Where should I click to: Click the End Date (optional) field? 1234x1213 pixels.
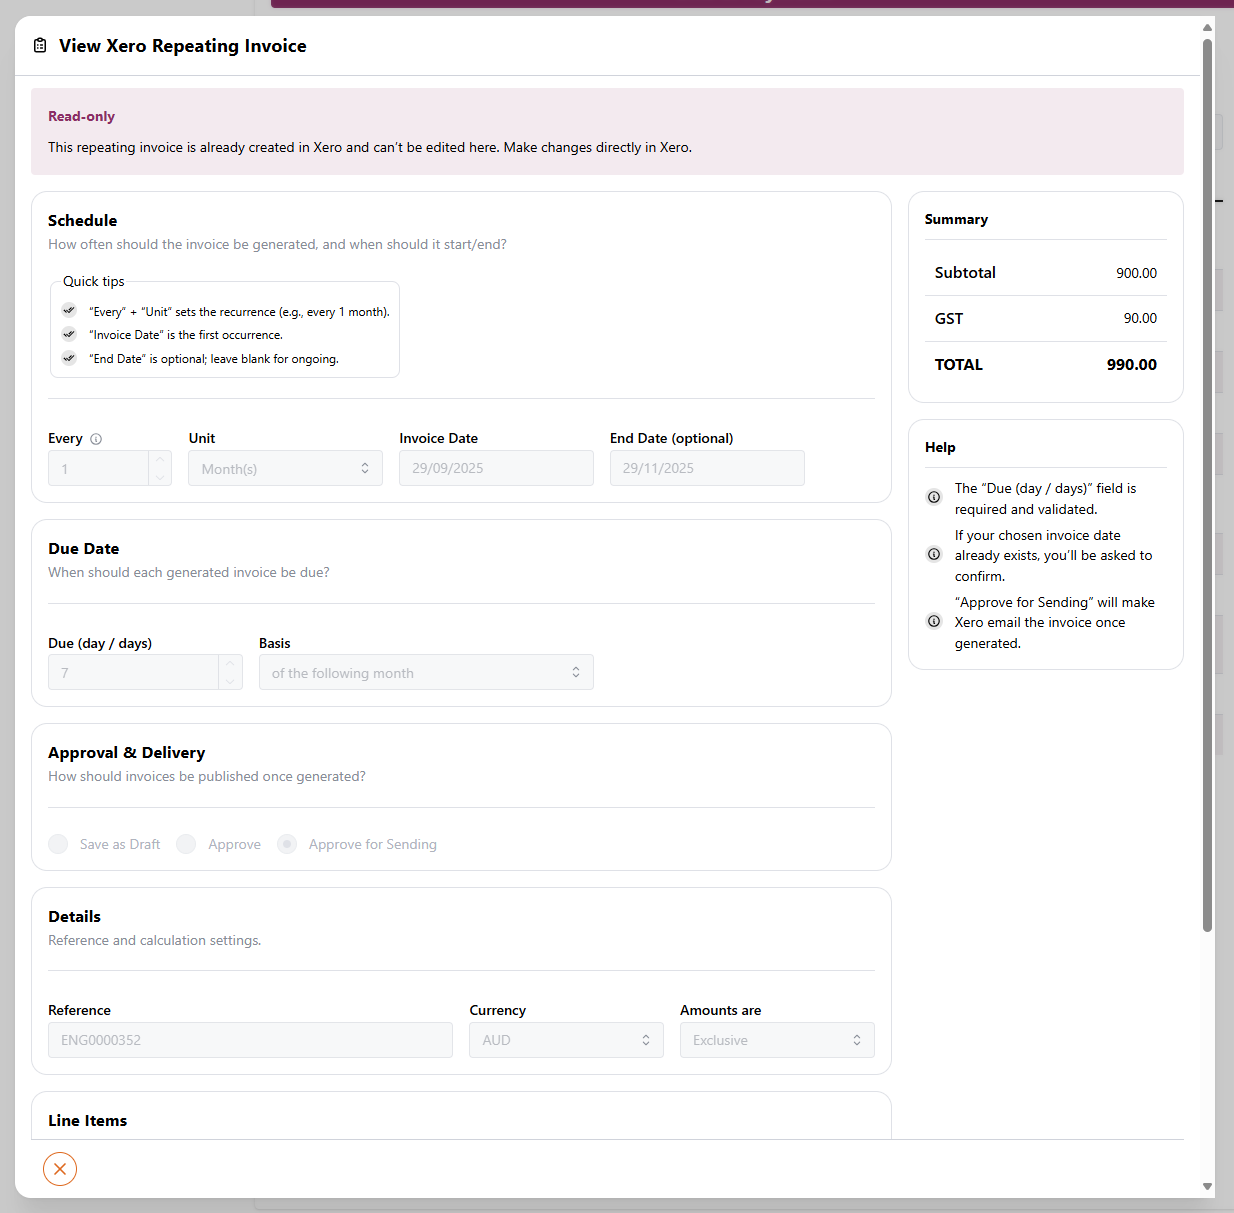[707, 468]
